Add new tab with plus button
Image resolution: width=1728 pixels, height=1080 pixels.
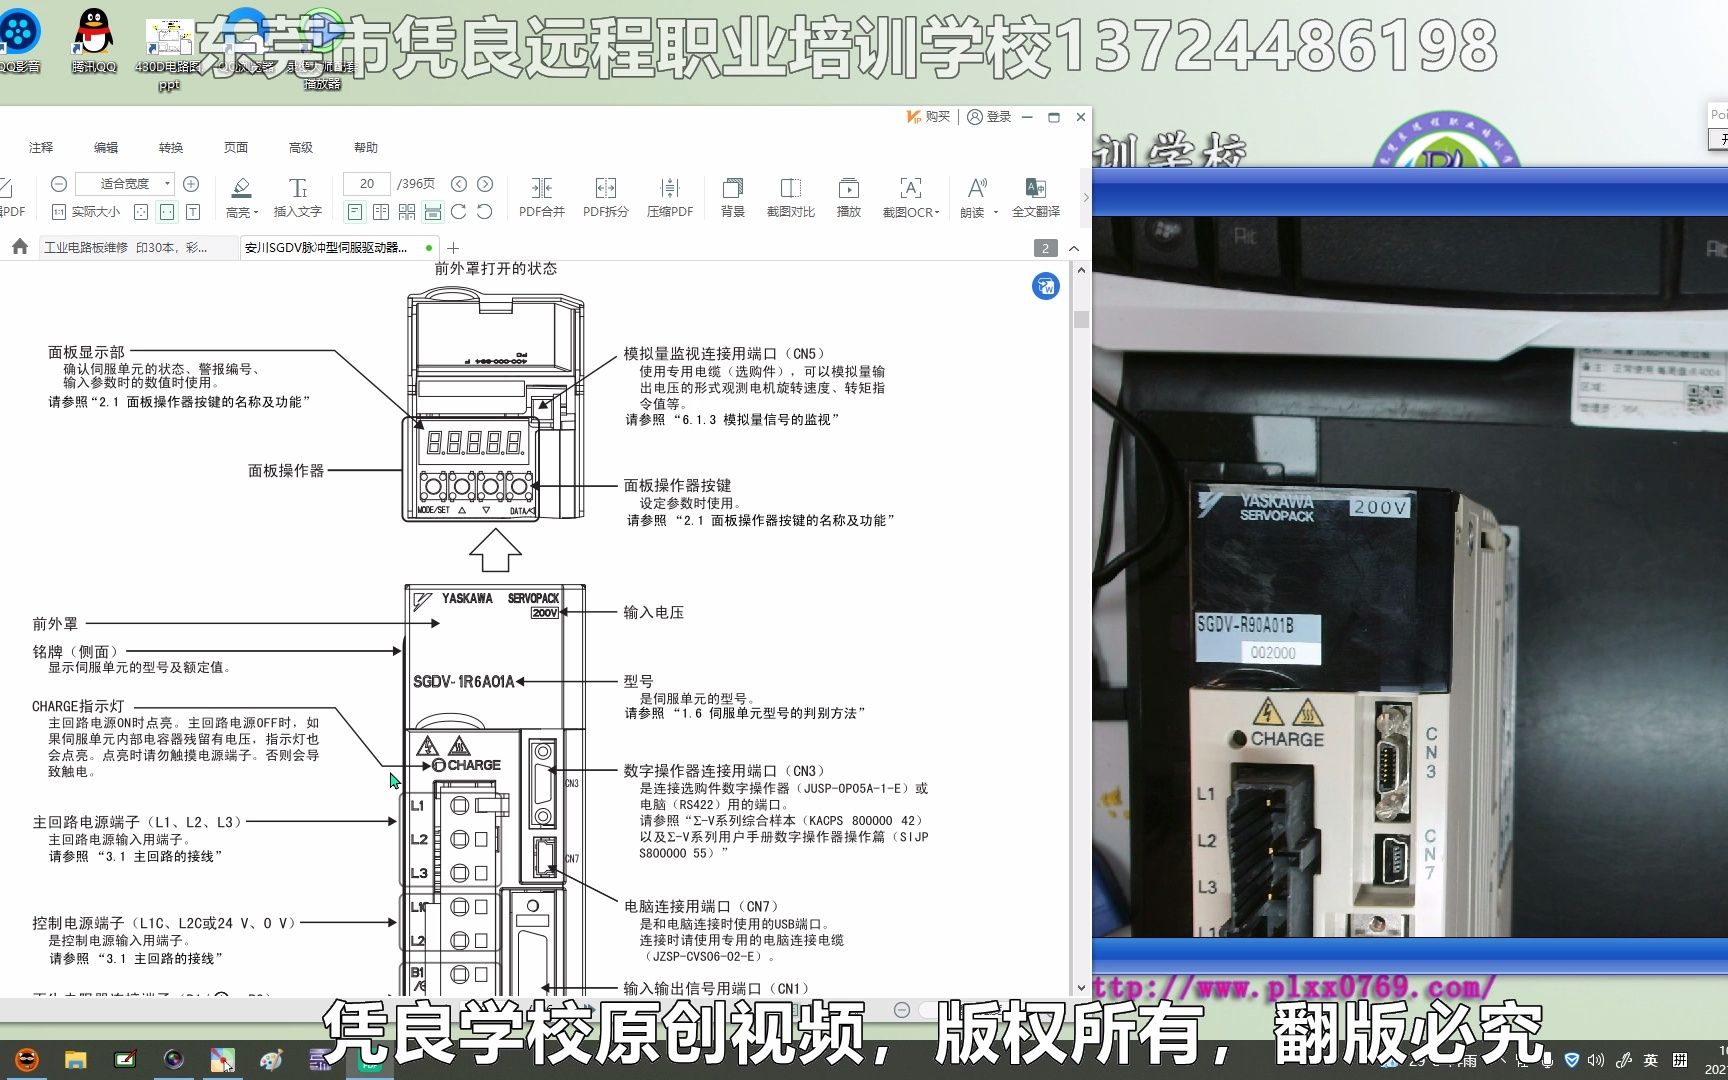pyautogui.click(x=453, y=248)
